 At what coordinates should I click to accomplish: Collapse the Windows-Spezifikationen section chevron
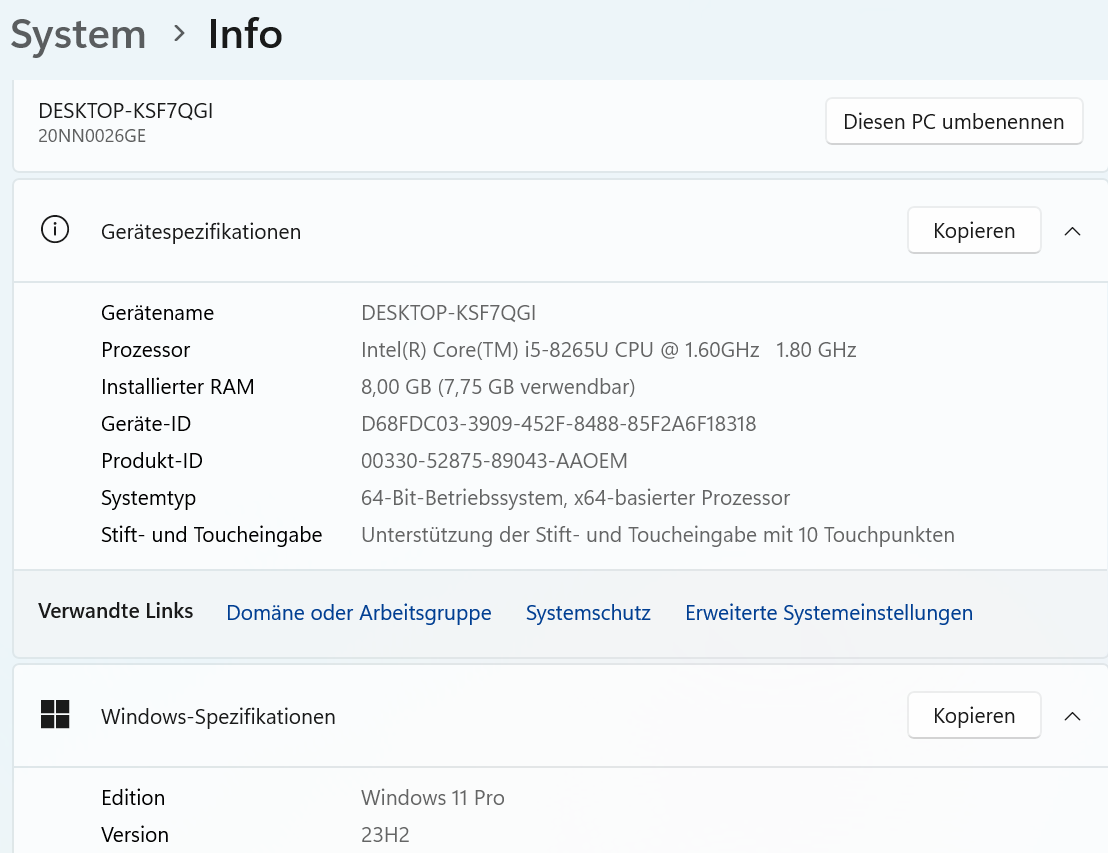pos(1072,716)
